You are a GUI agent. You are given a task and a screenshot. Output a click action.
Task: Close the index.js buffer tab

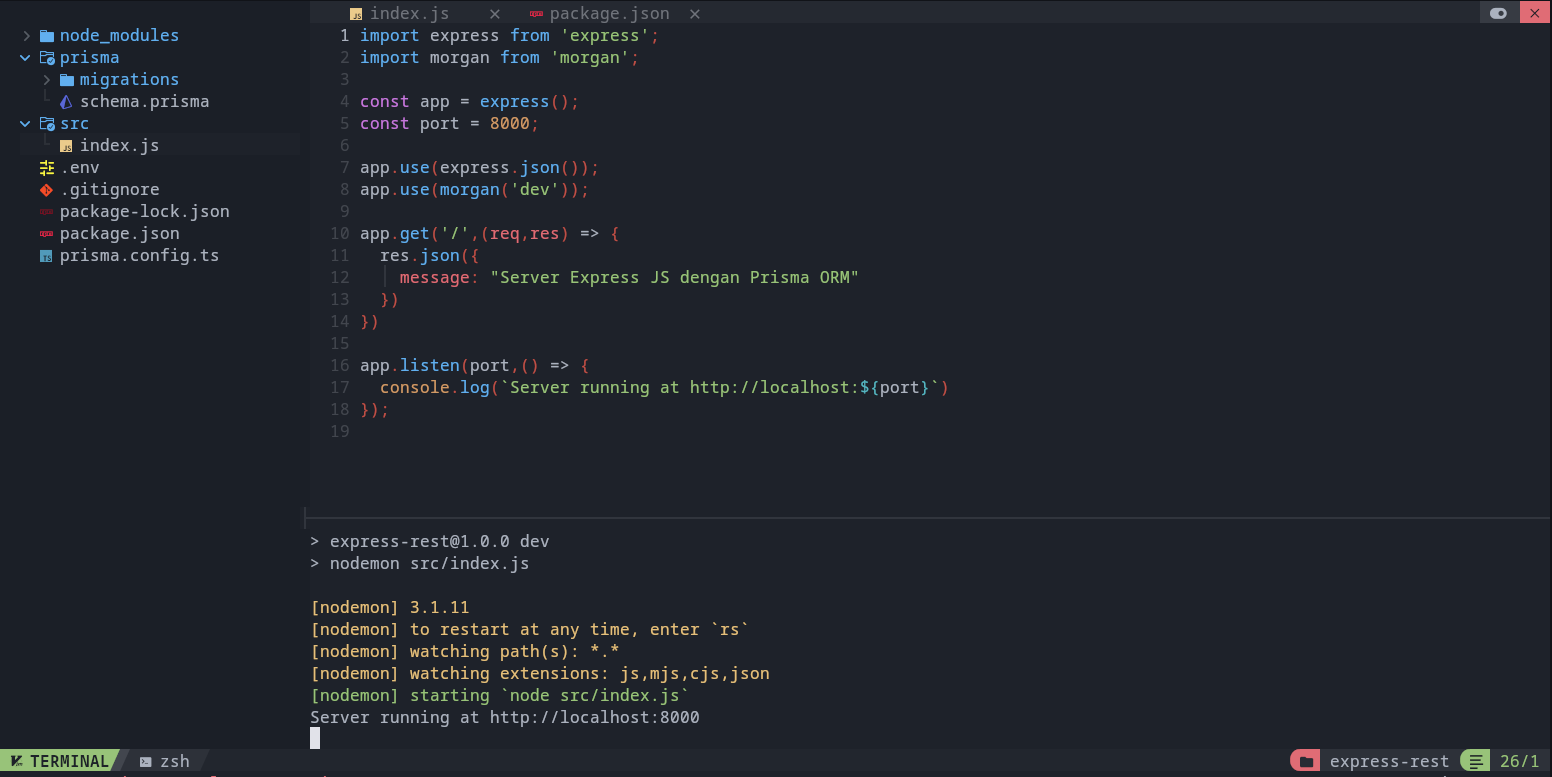(494, 14)
